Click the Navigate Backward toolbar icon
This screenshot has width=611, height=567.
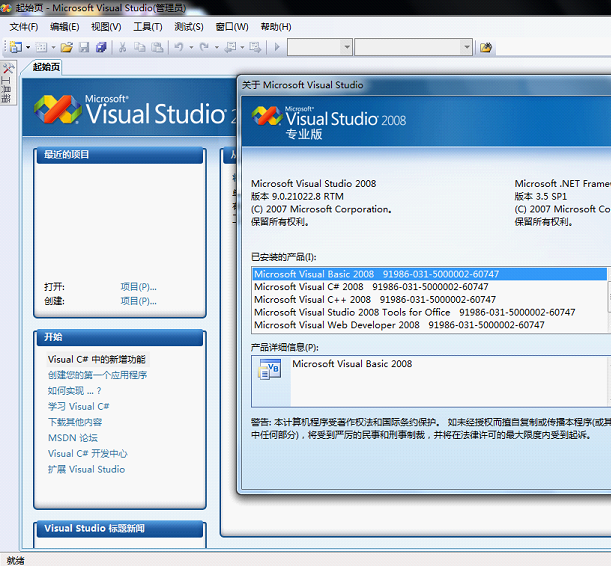click(231, 48)
